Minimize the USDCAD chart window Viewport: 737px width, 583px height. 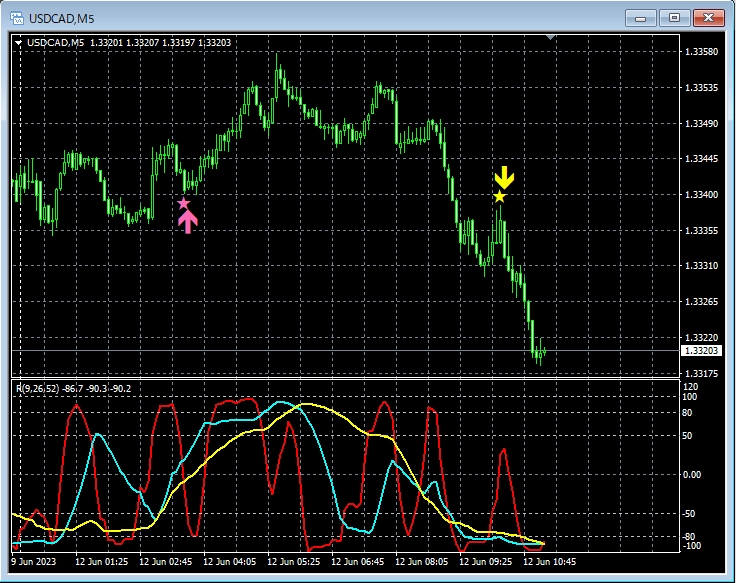click(640, 17)
